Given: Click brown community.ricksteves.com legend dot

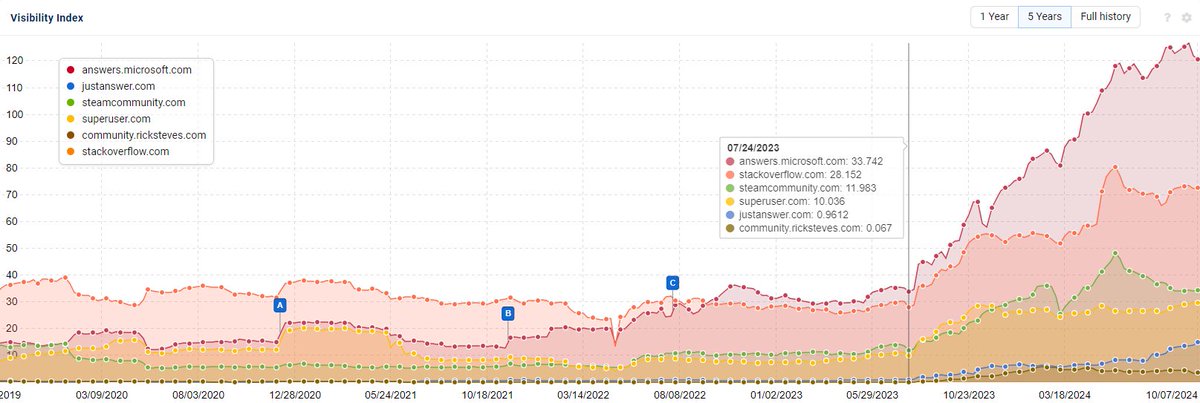Looking at the screenshot, I should tap(69, 135).
